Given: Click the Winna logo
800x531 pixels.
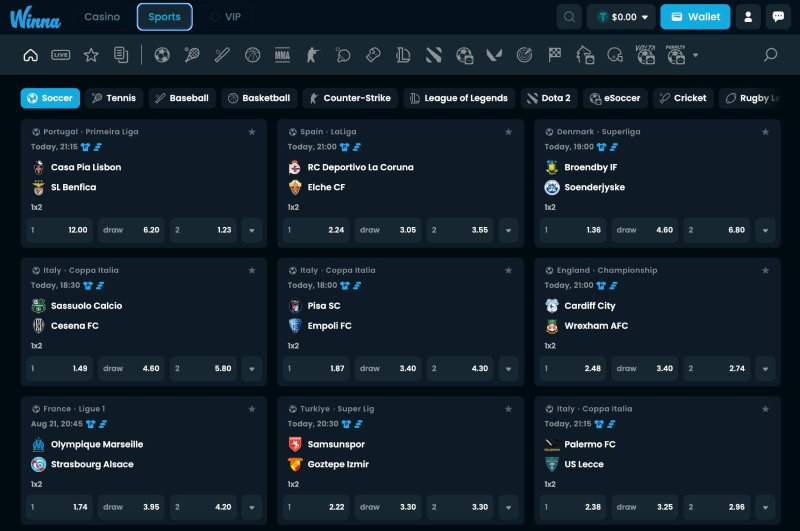Looking at the screenshot, I should point(35,18).
